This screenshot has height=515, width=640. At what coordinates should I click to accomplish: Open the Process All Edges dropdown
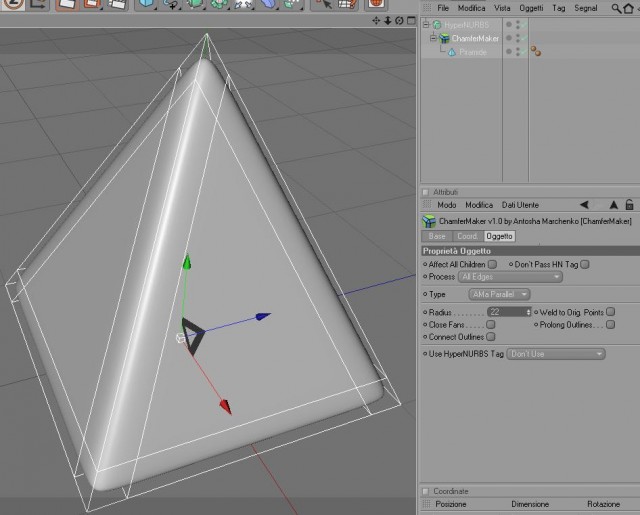click(510, 277)
